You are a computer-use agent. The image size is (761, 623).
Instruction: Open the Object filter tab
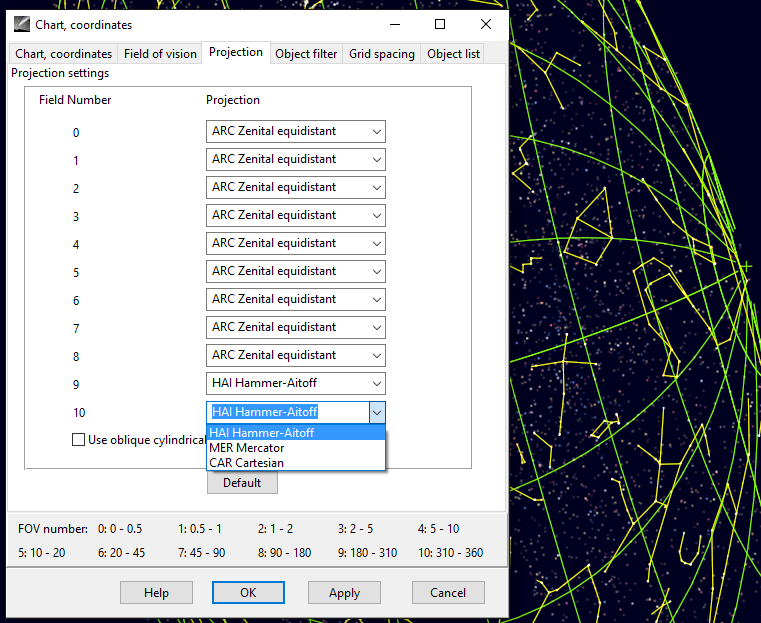pyautogui.click(x=306, y=53)
